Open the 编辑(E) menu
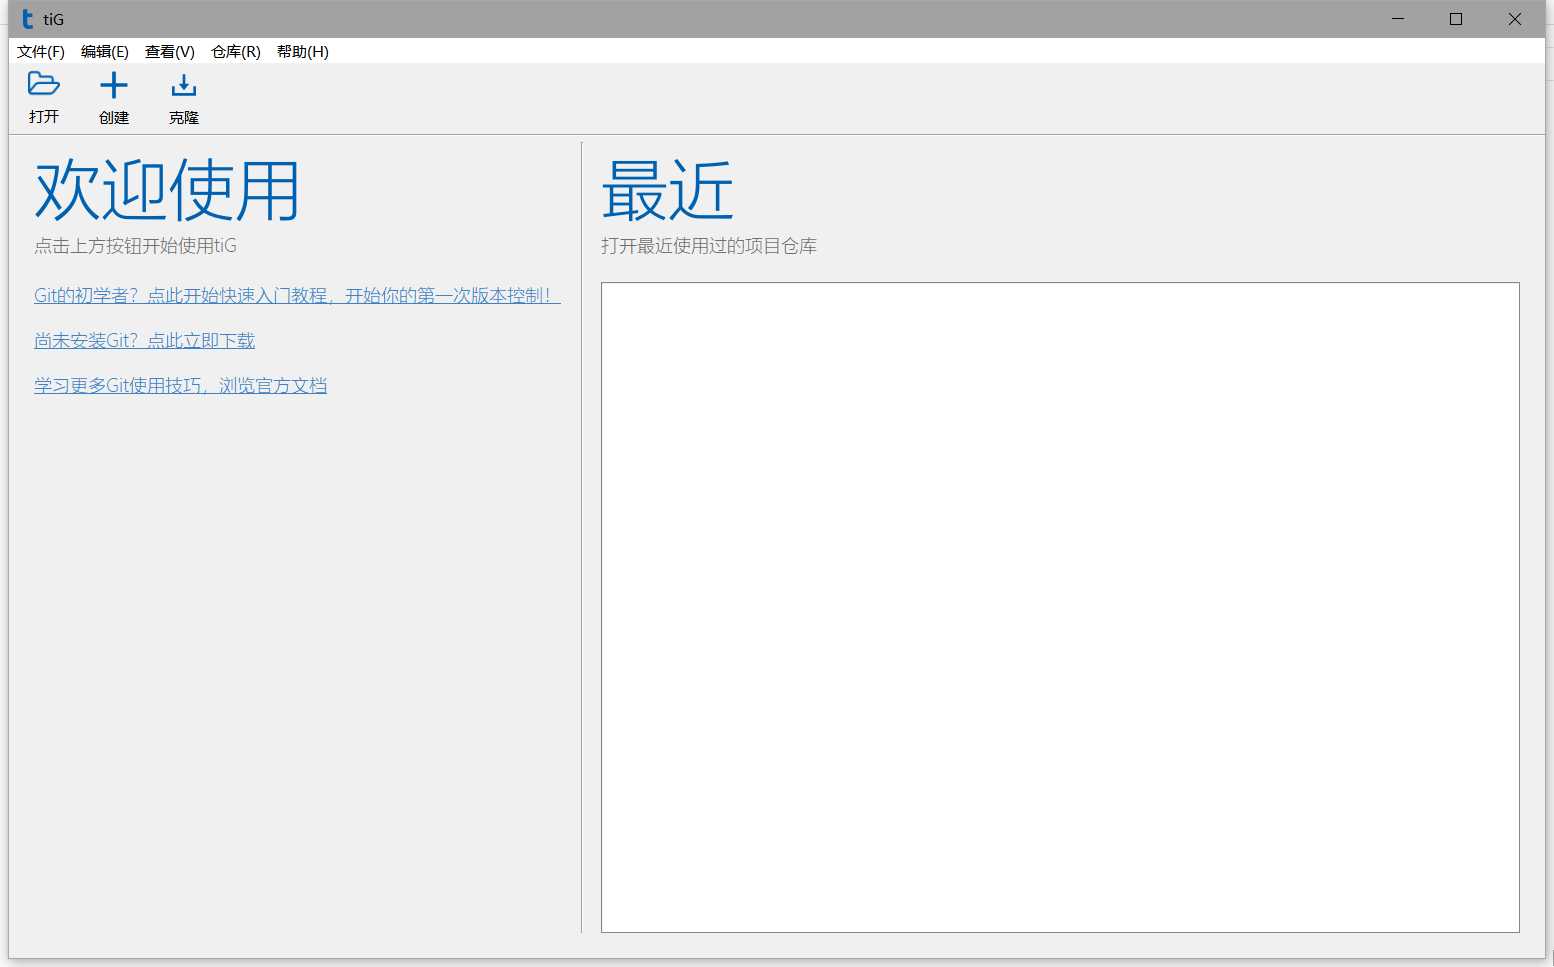This screenshot has width=1554, height=967. point(105,52)
